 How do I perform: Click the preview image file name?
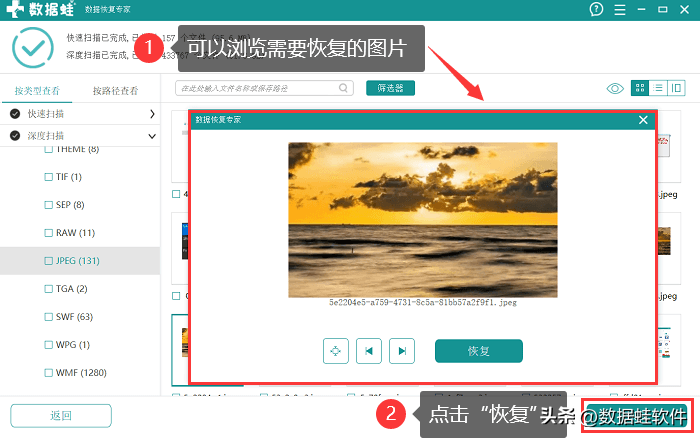coord(423,303)
